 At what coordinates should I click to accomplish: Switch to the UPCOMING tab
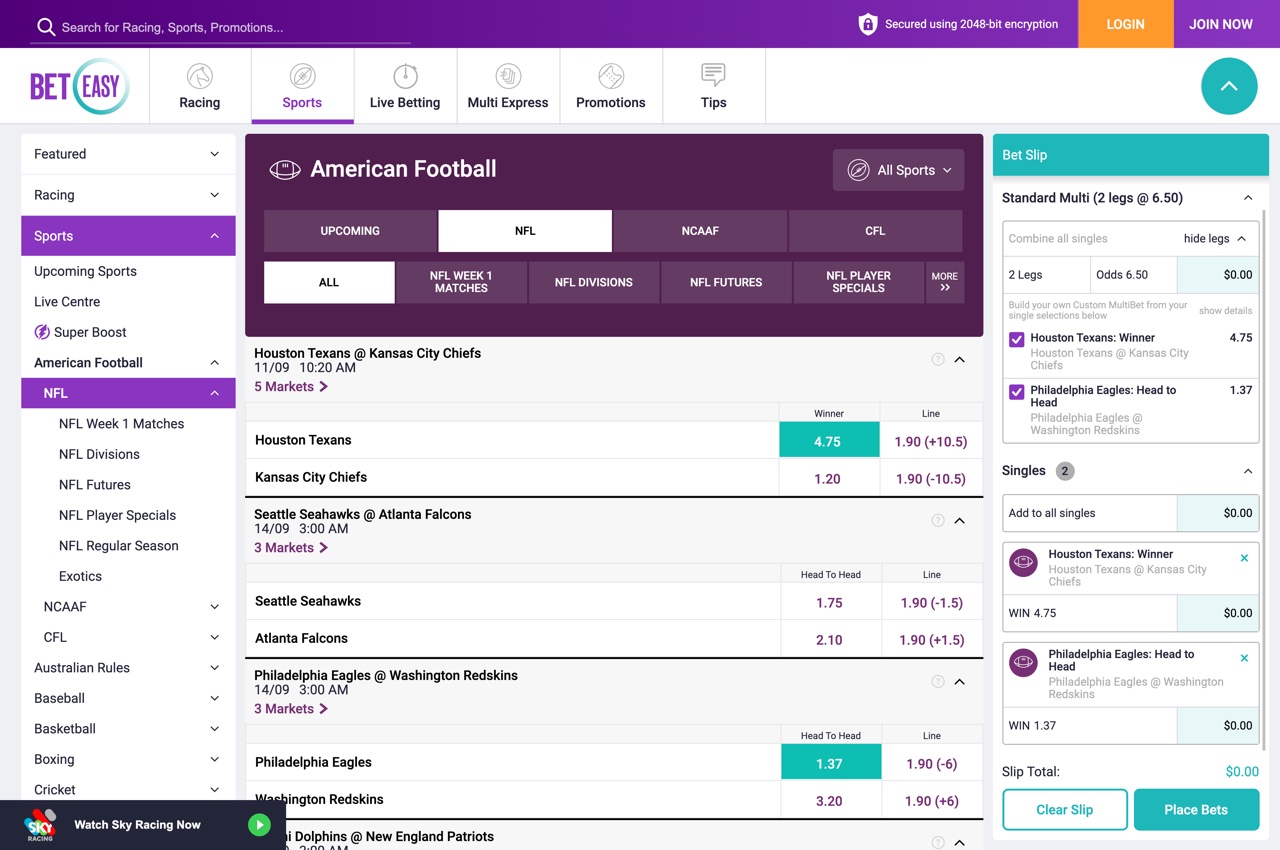(x=350, y=231)
